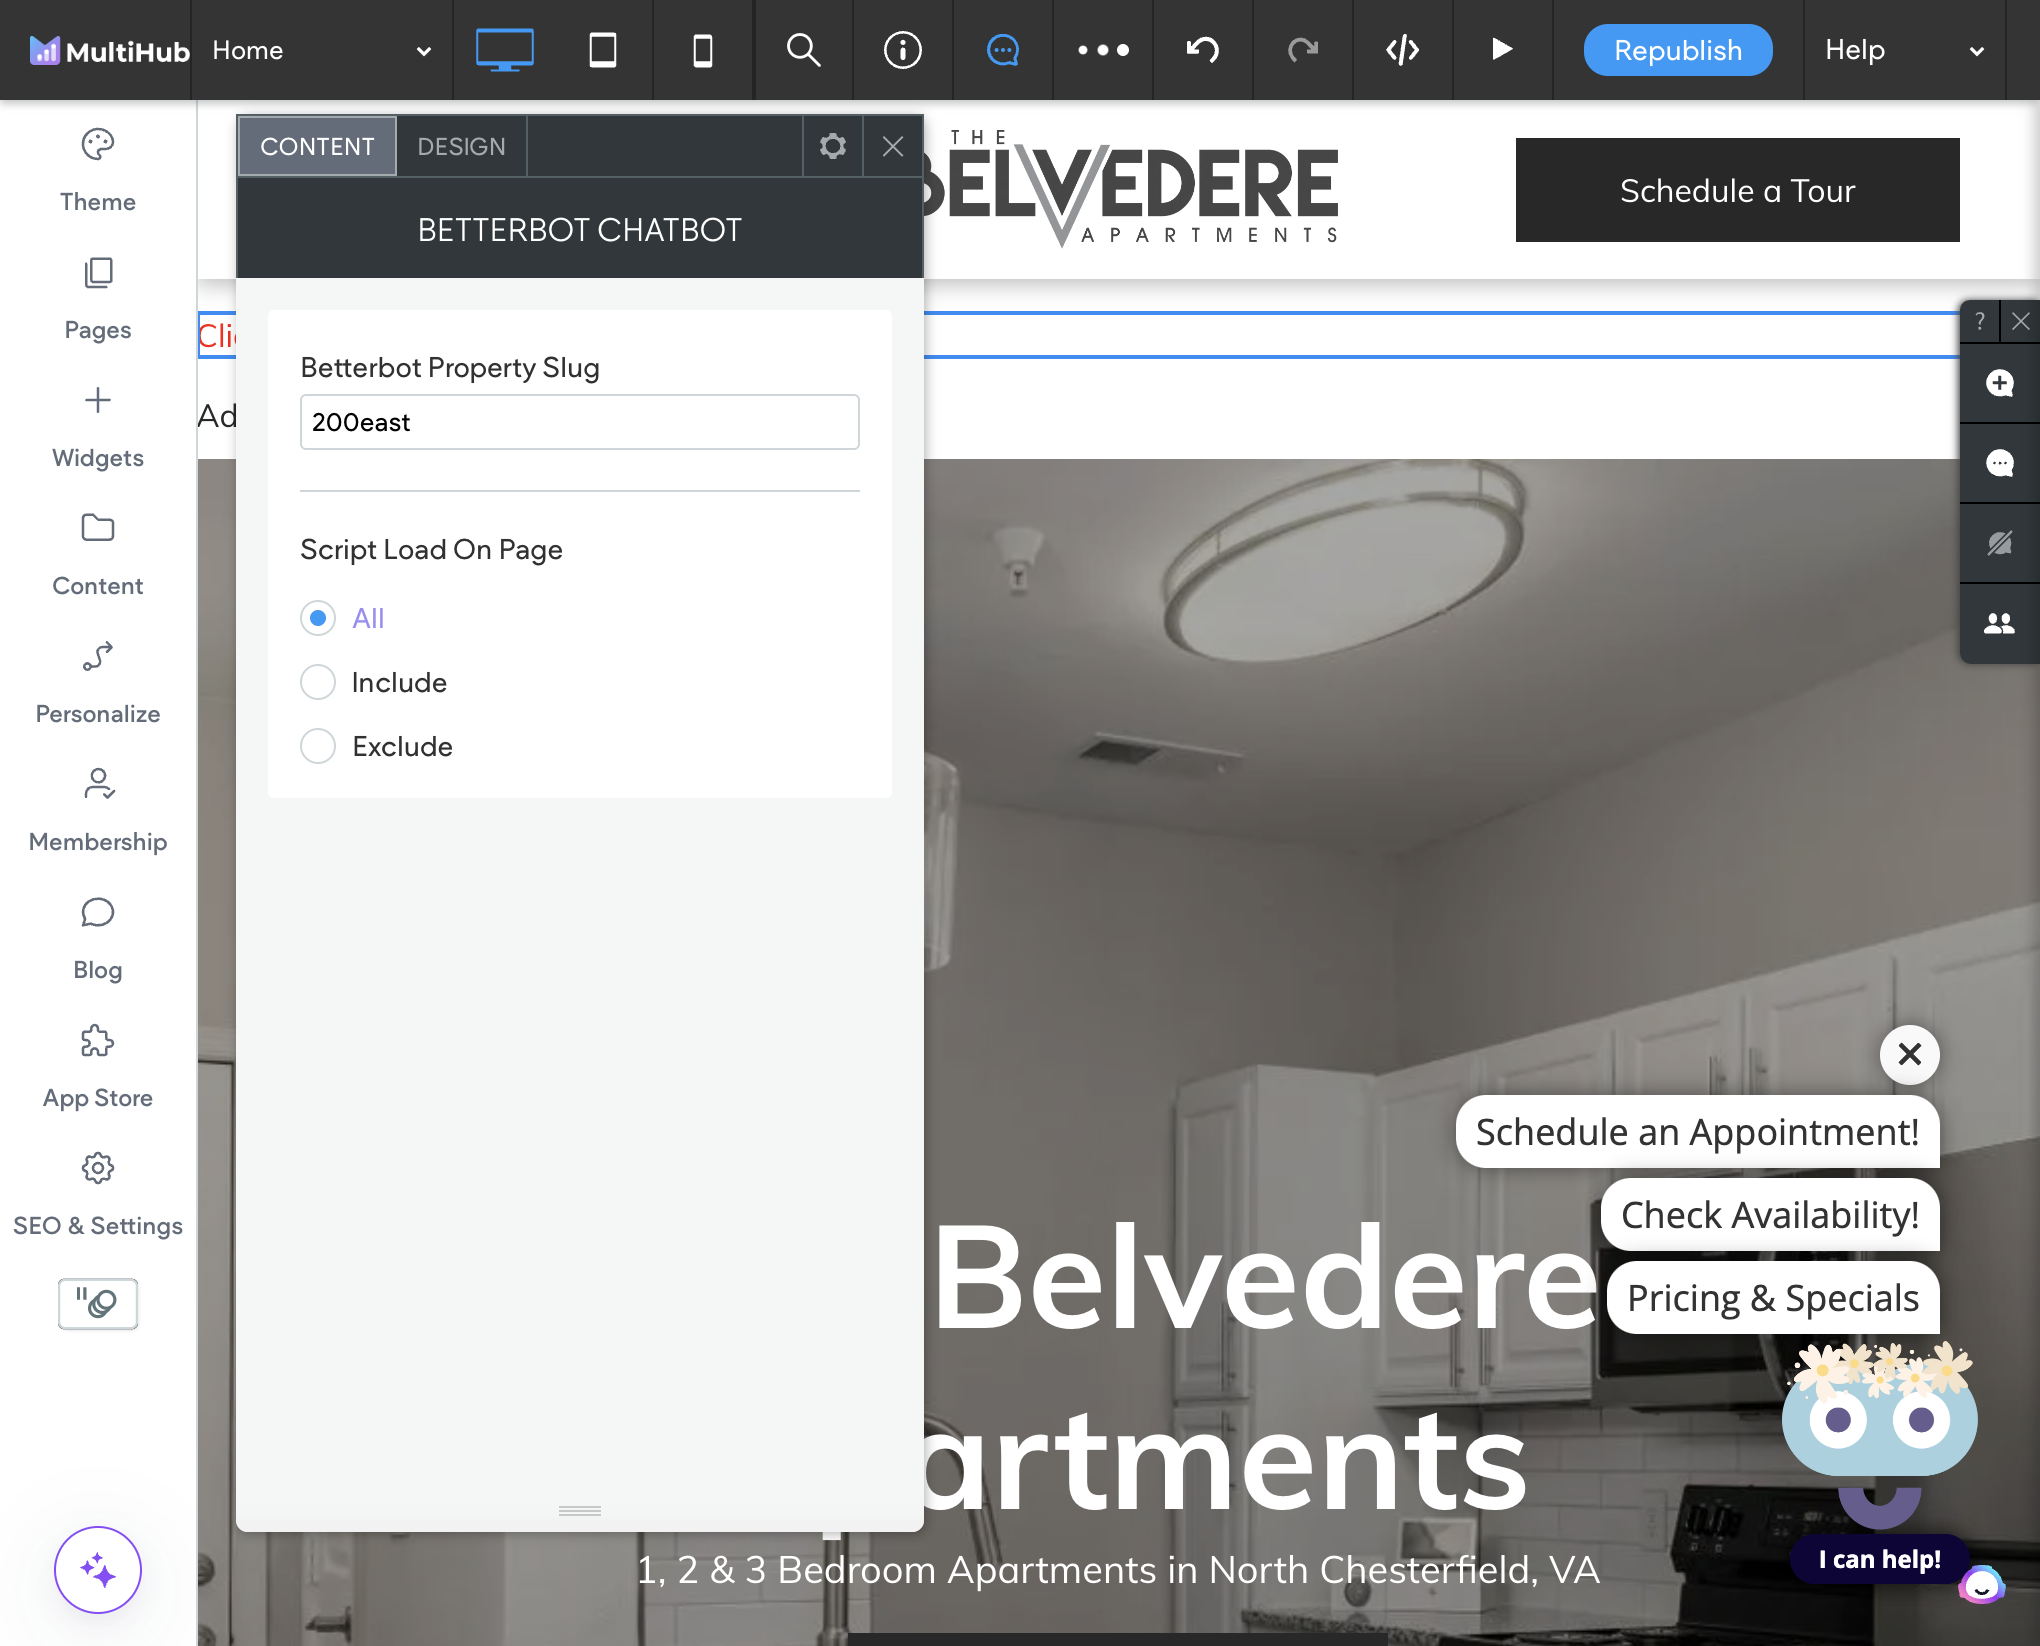Open the App Store
The image size is (2040, 1646).
point(98,1067)
